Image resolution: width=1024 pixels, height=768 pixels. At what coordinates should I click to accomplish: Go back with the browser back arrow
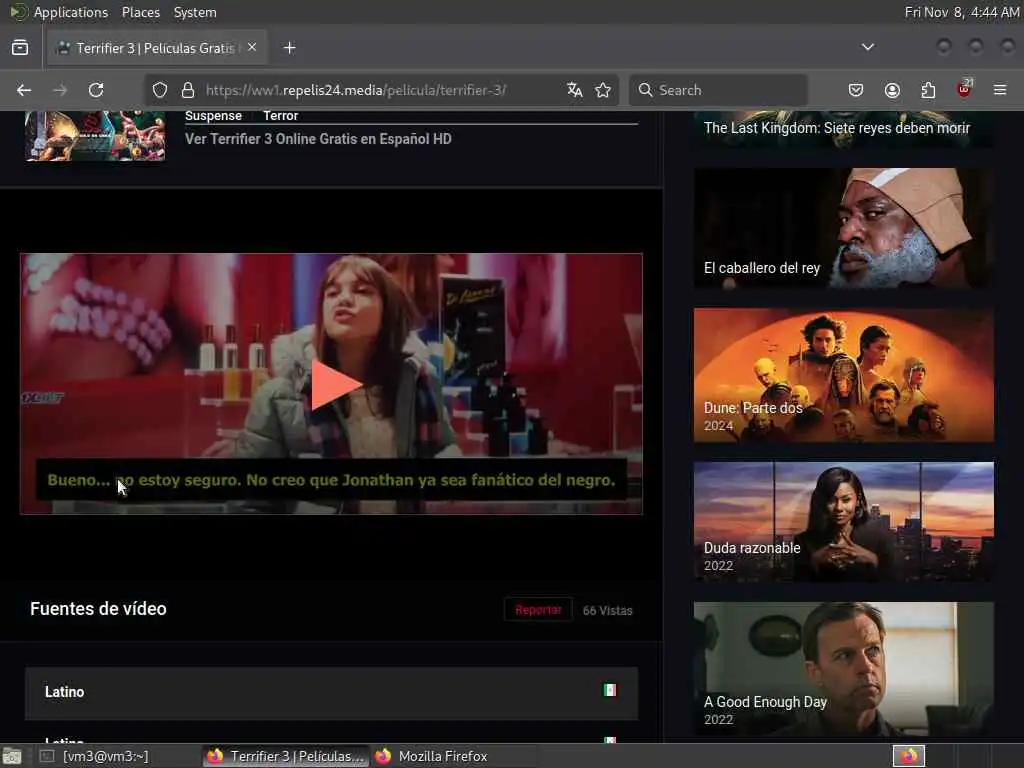point(24,90)
